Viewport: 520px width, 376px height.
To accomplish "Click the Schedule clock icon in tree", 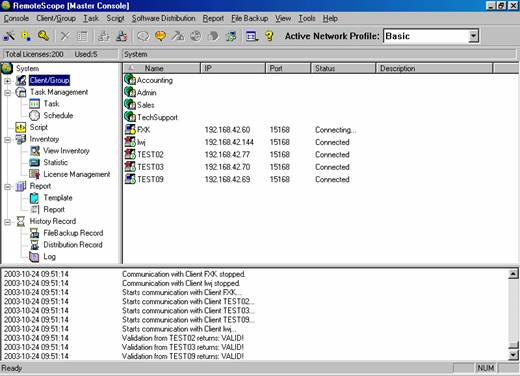I will (34, 116).
